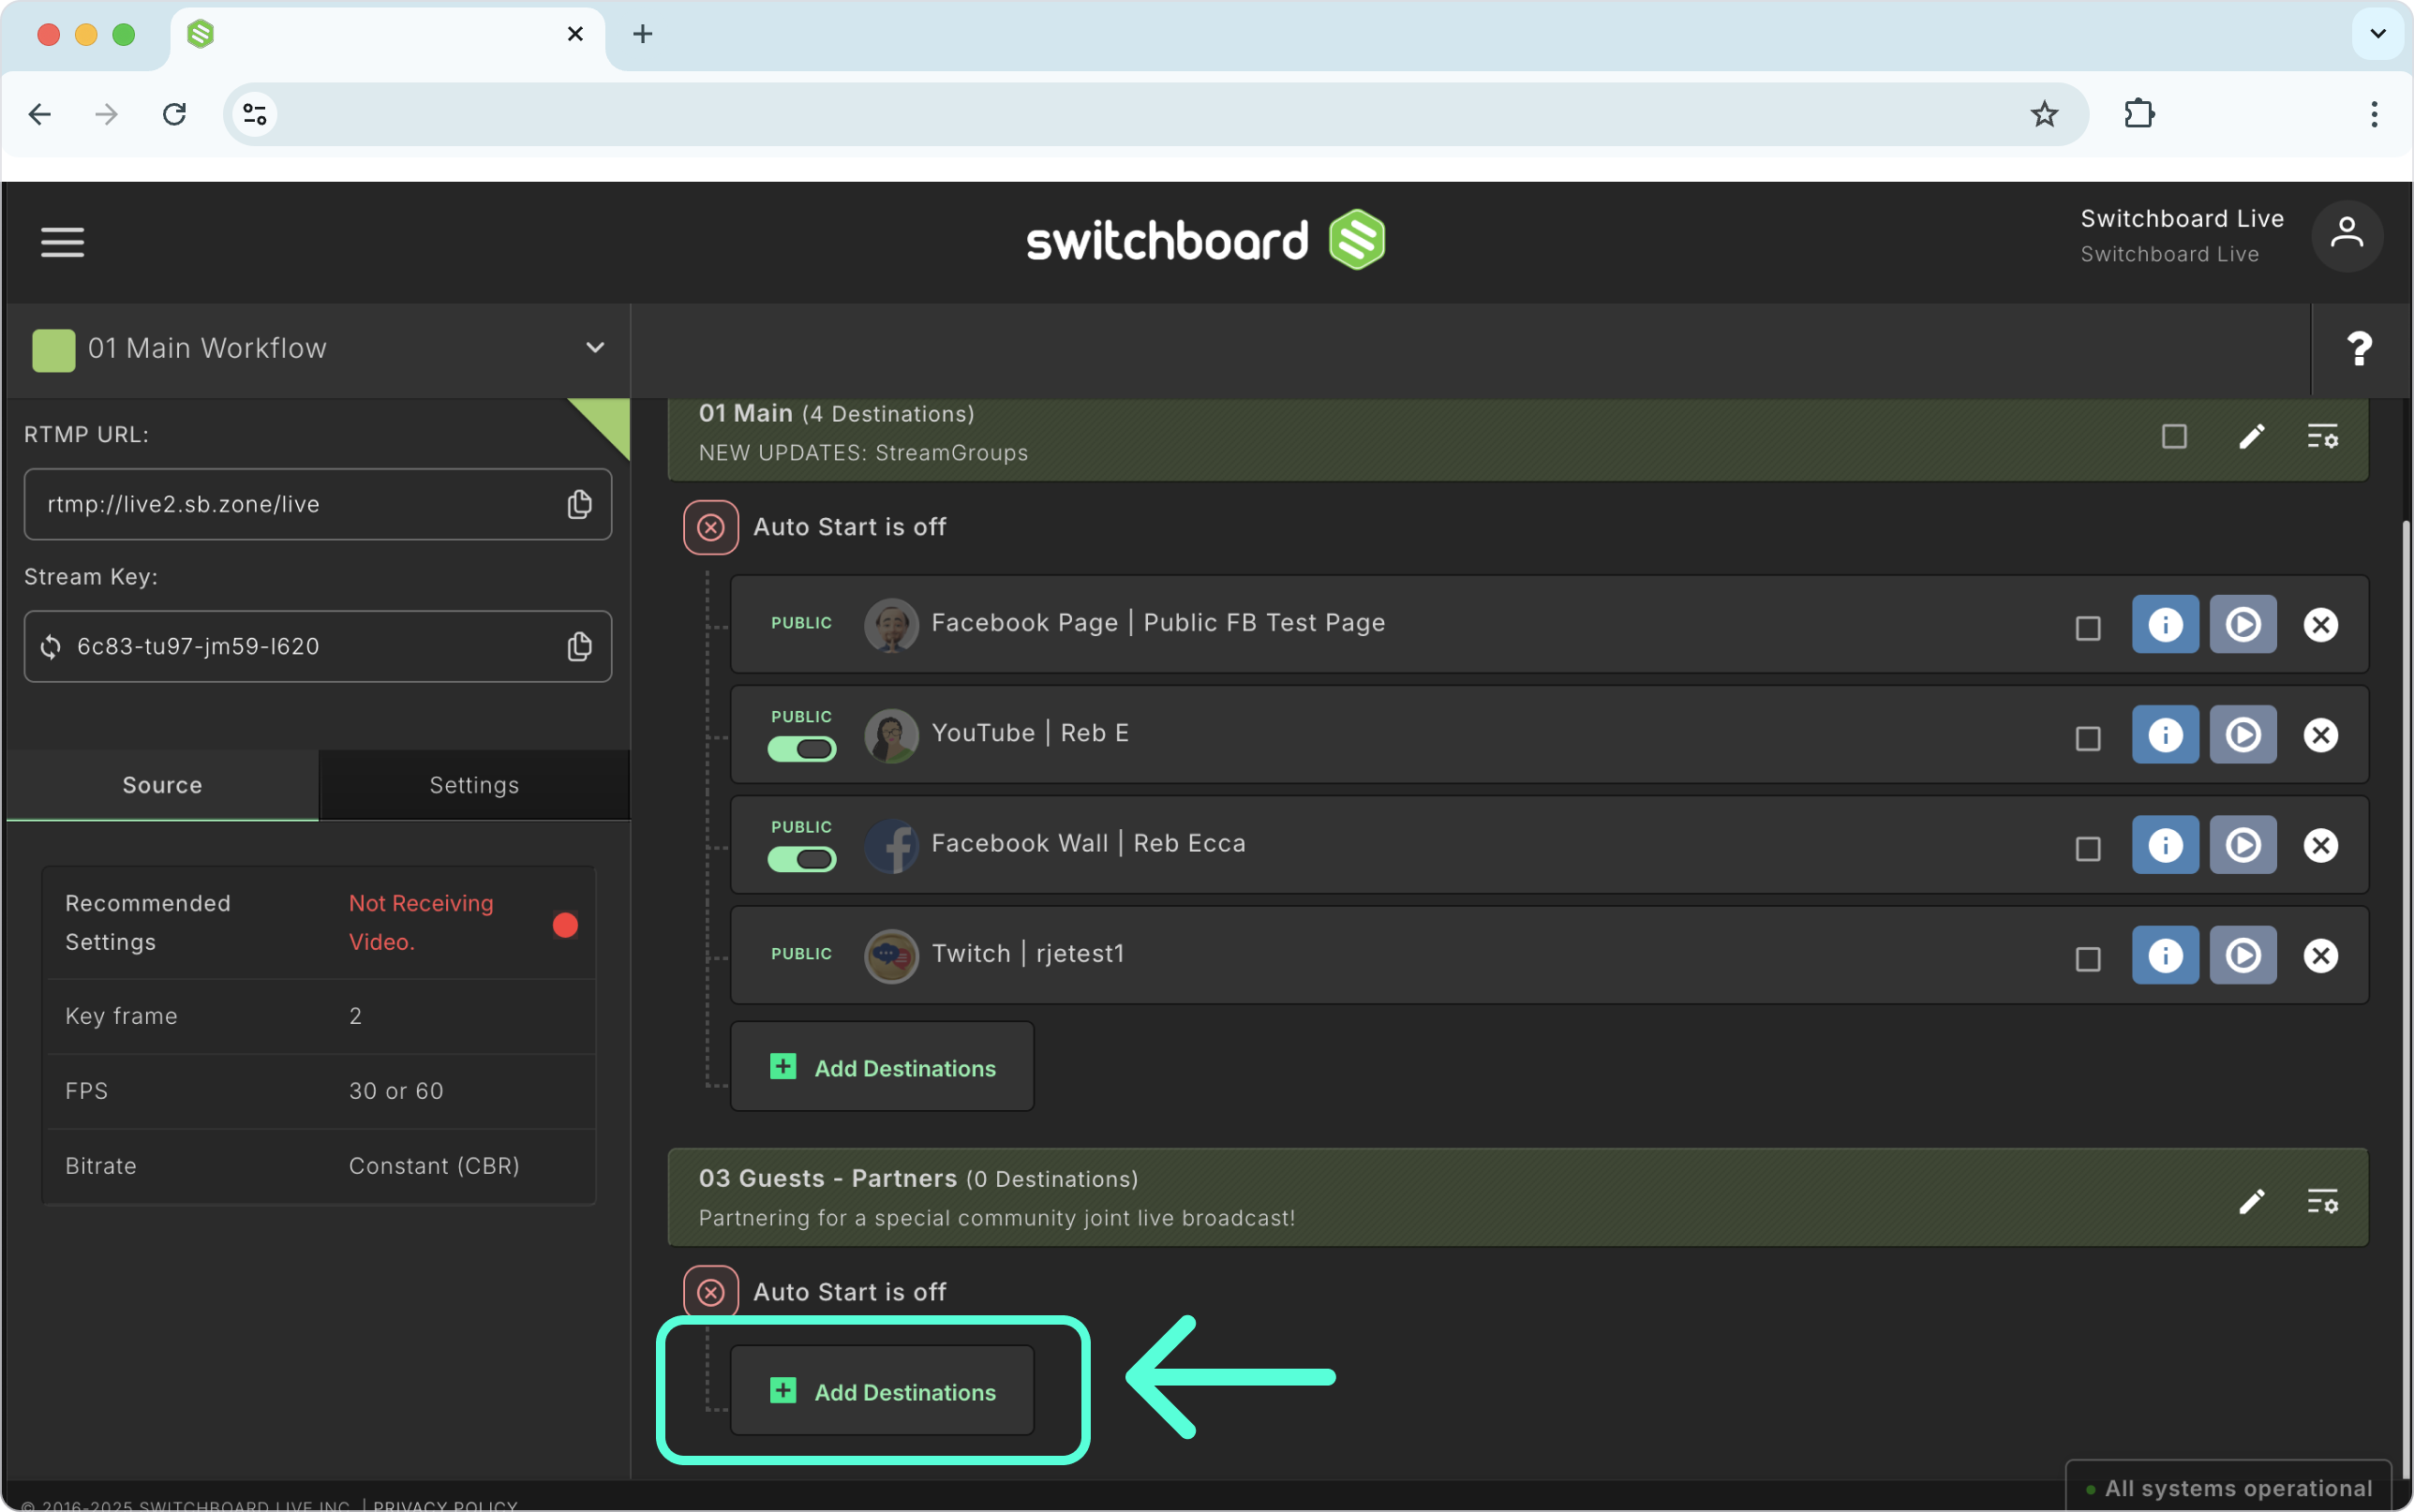Select all destinations in 01 Main checkbox
Viewport: 2414px width, 1512px height.
pyautogui.click(x=2174, y=437)
